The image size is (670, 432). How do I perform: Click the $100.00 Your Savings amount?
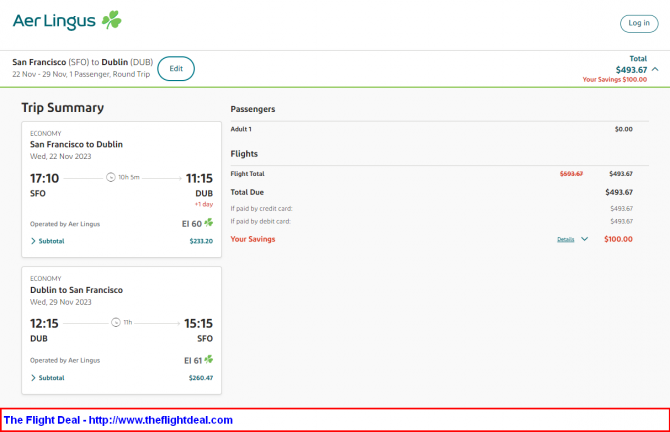[618, 239]
